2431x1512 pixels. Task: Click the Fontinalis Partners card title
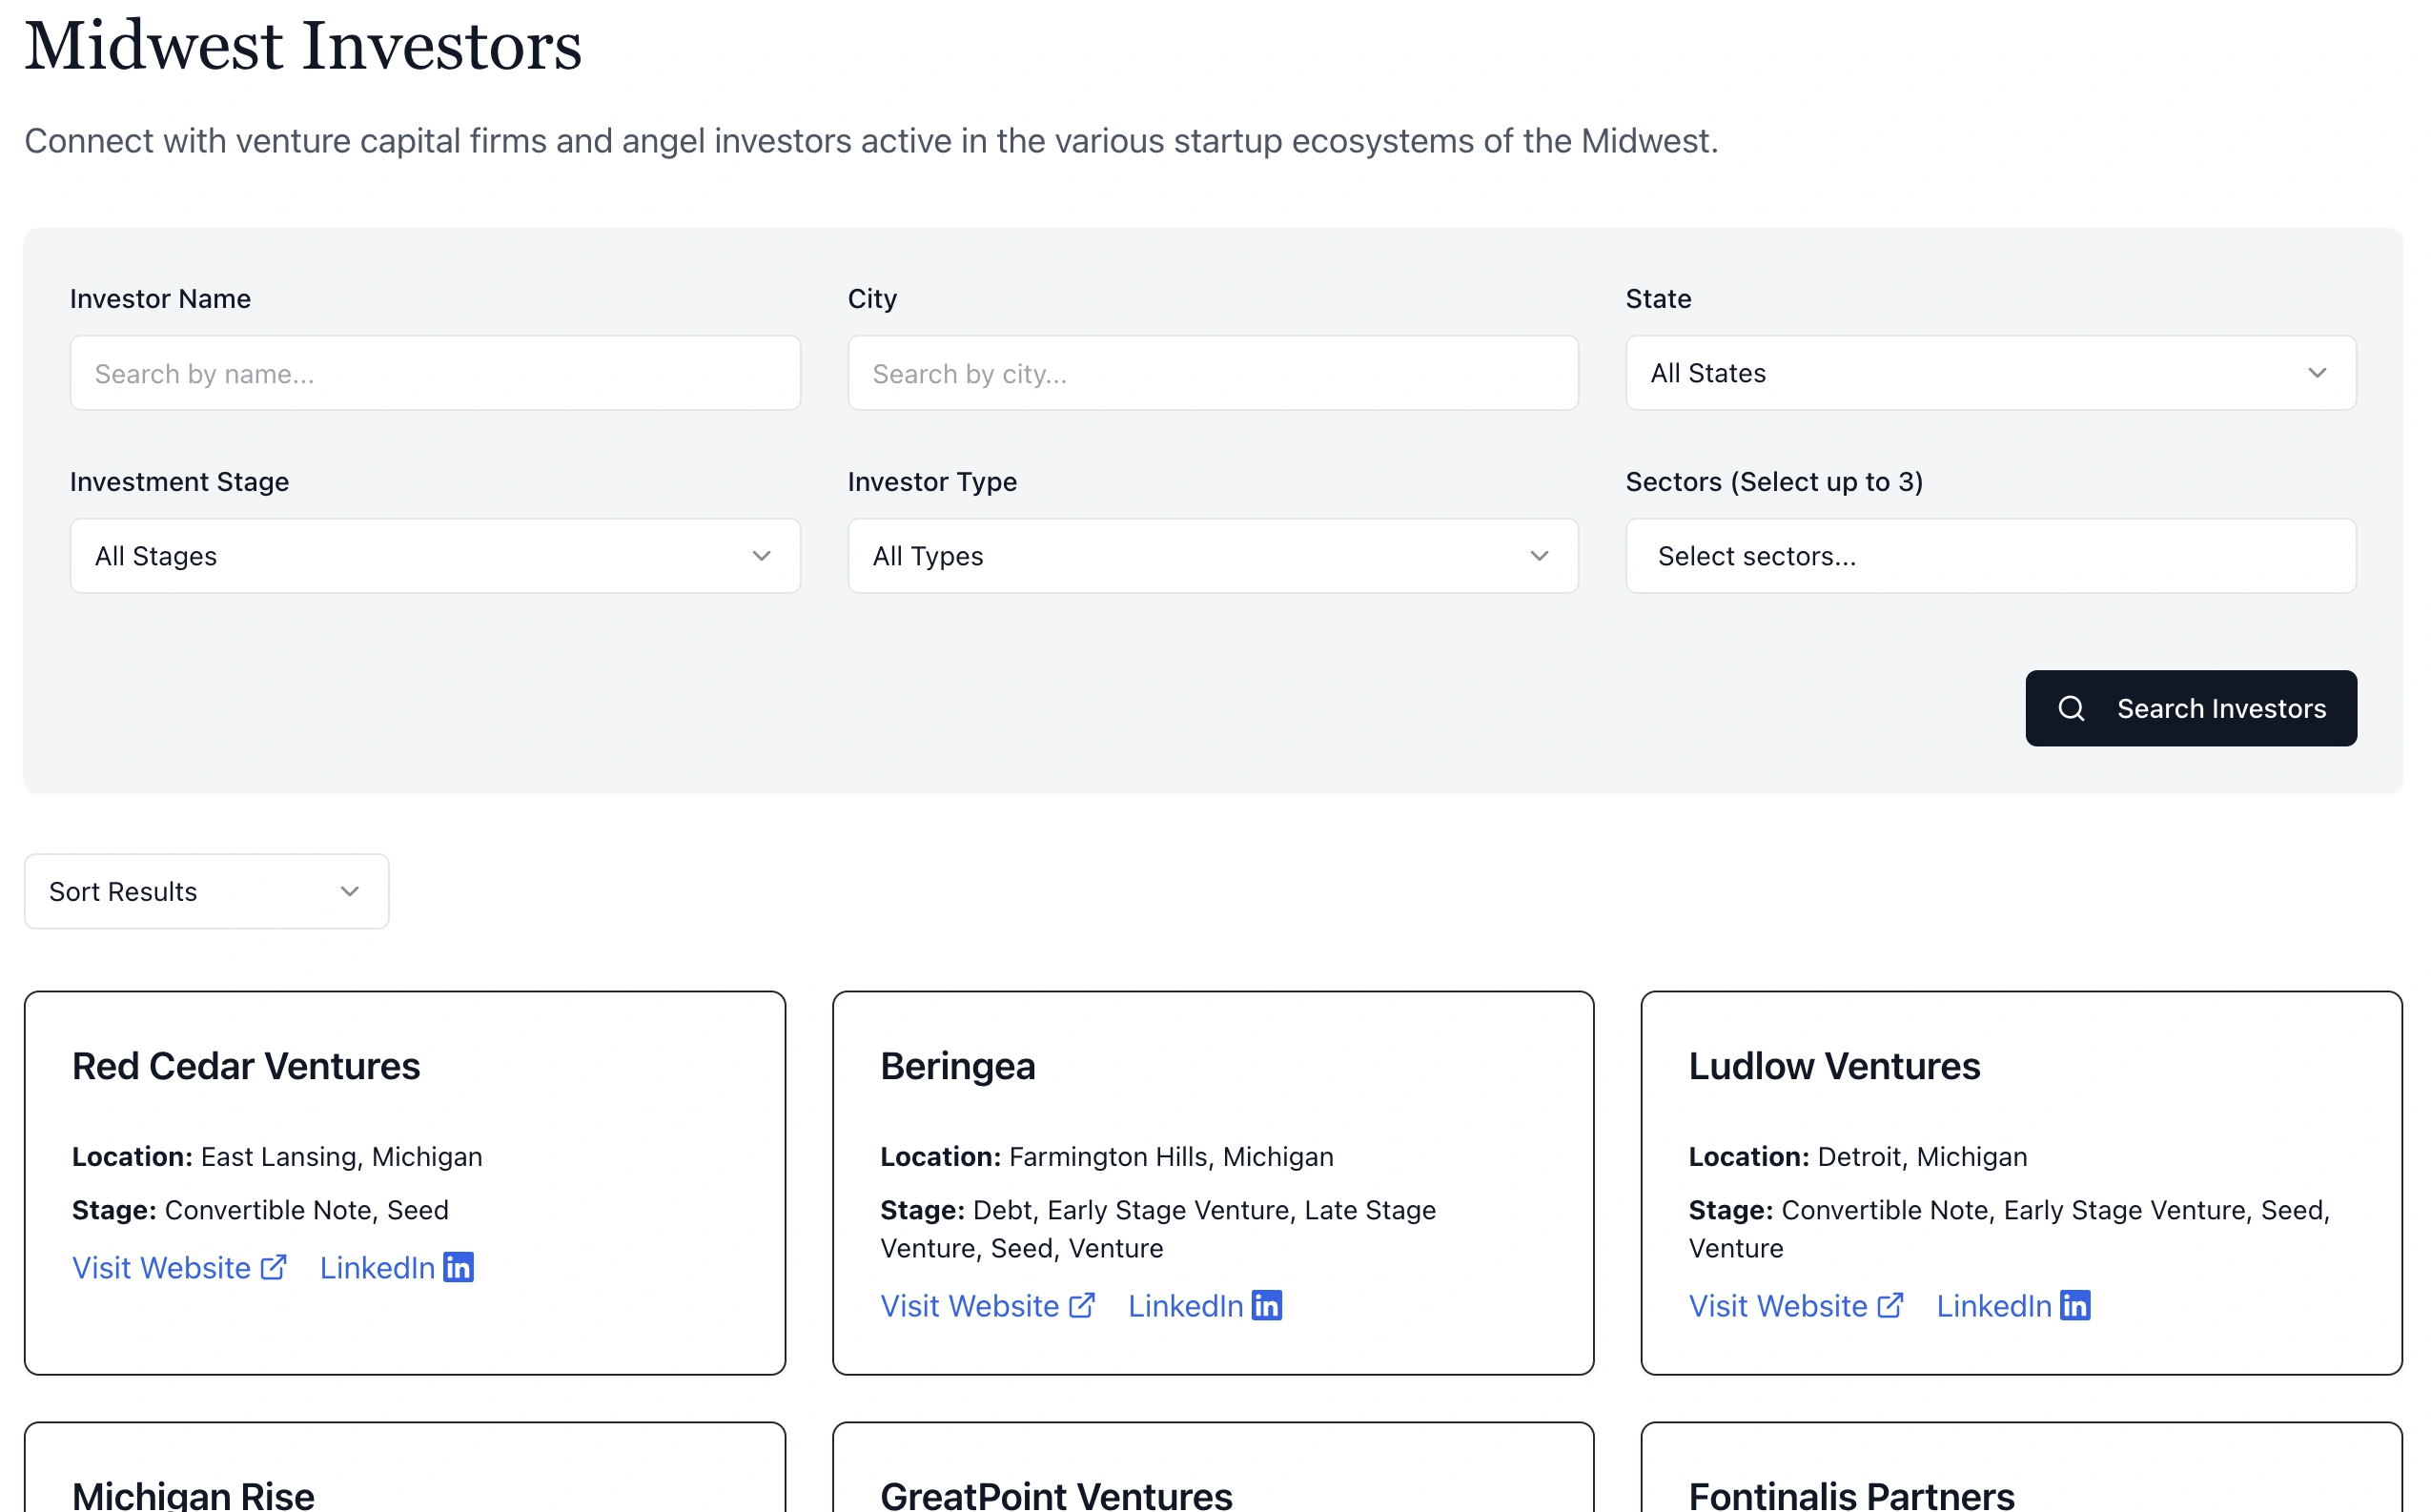coord(1851,1496)
